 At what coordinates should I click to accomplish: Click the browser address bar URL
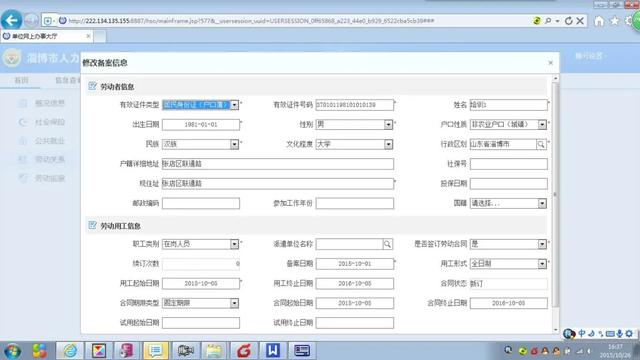click(x=251, y=20)
